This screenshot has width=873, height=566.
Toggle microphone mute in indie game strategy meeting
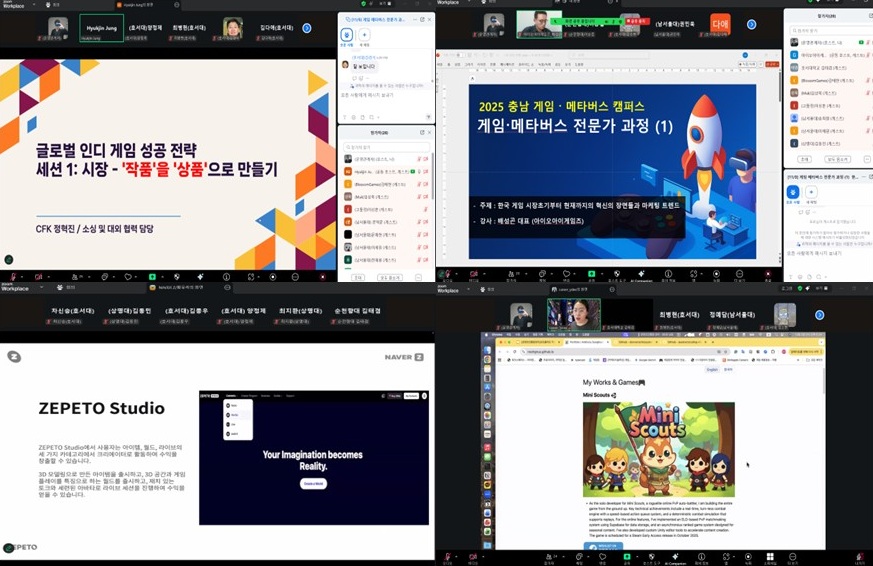point(12,277)
